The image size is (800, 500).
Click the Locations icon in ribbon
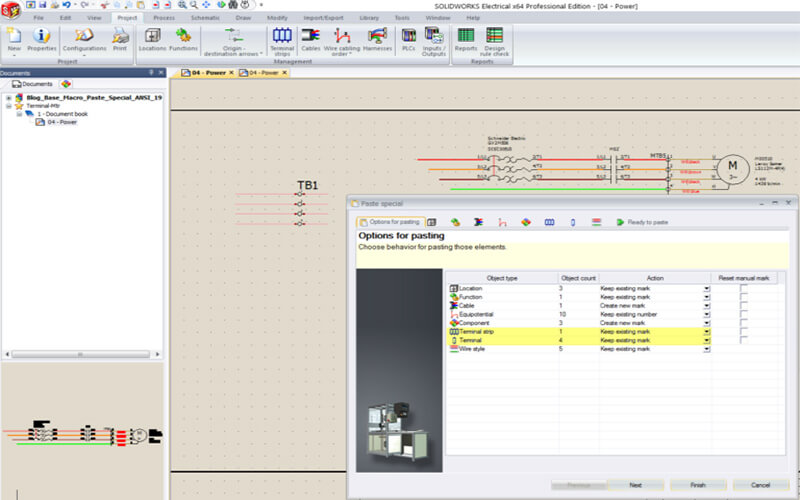[x=152, y=40]
